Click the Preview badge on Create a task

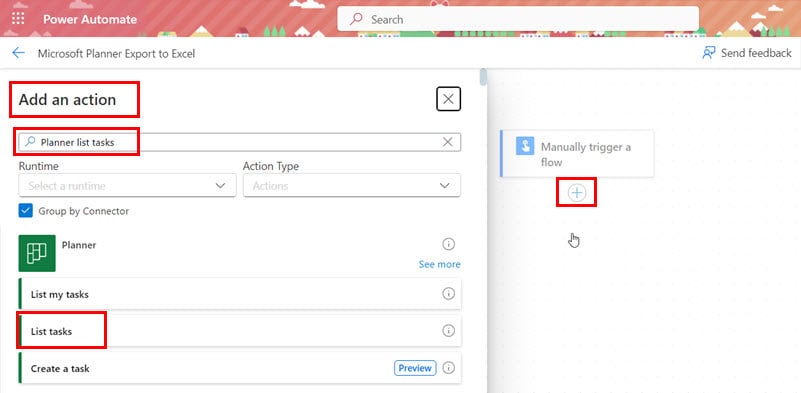coord(415,368)
